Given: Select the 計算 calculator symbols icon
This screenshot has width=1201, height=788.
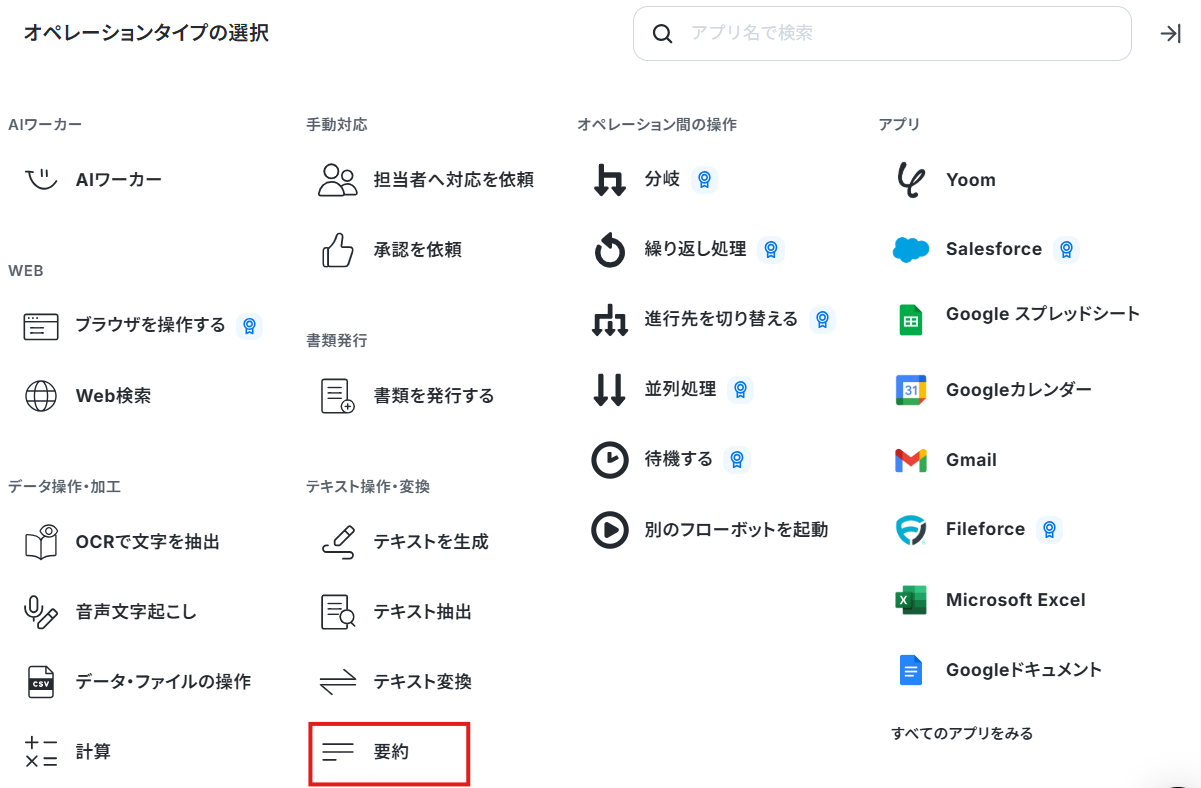Looking at the screenshot, I should pyautogui.click(x=41, y=752).
